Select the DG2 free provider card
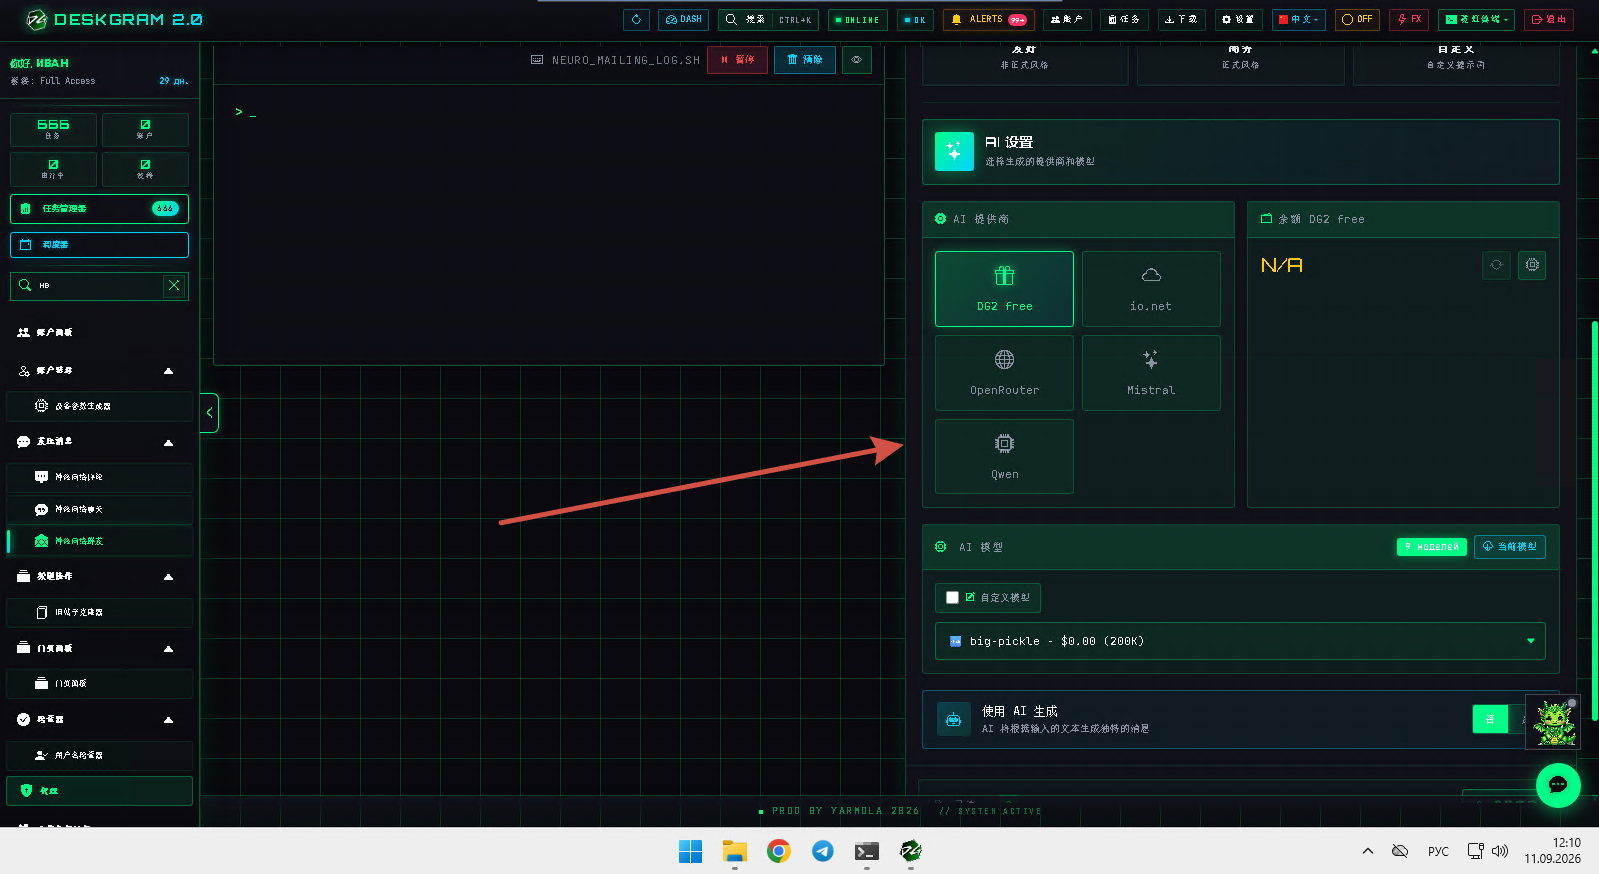 coord(1004,289)
